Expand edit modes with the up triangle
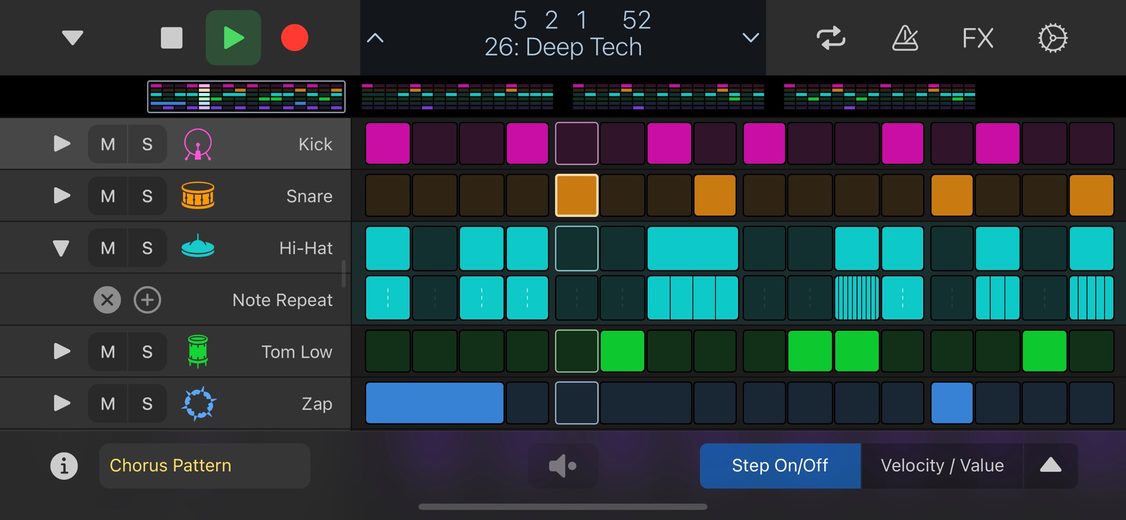The height and width of the screenshot is (520, 1126). point(1051,465)
